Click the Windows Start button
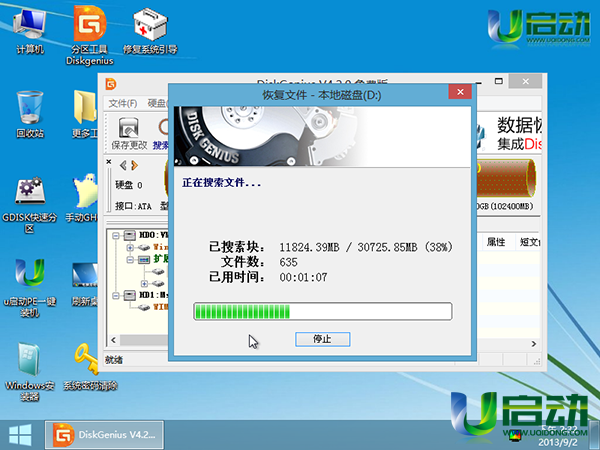The width and height of the screenshot is (600, 450). 20,435
